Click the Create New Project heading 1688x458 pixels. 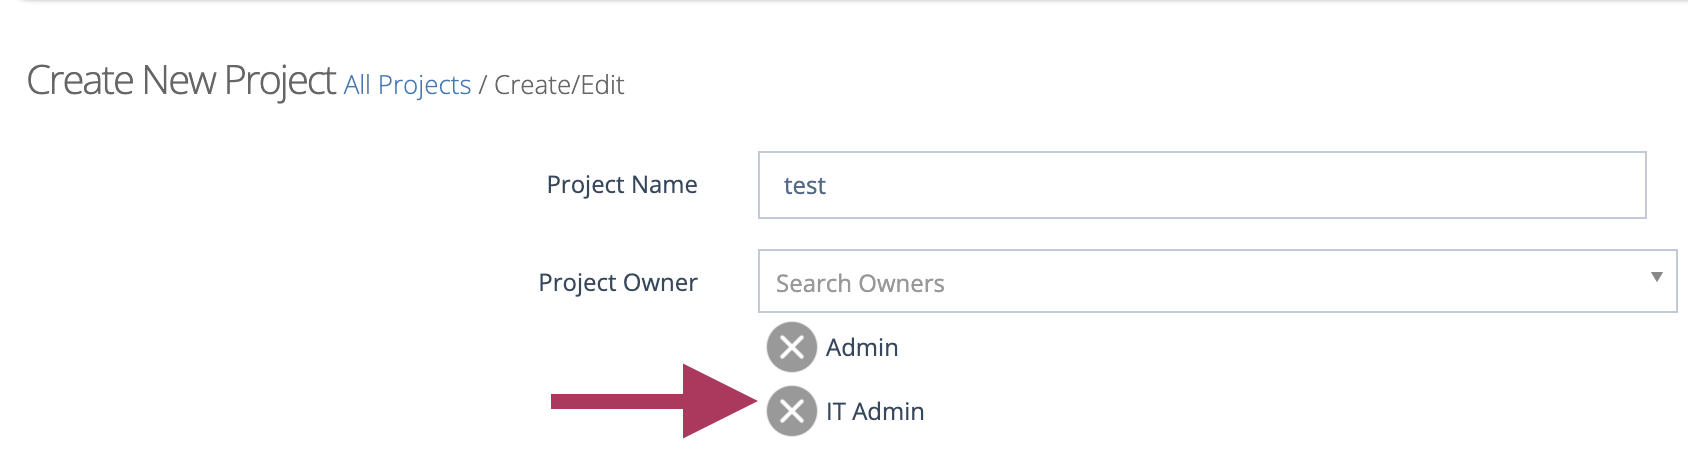pos(181,80)
